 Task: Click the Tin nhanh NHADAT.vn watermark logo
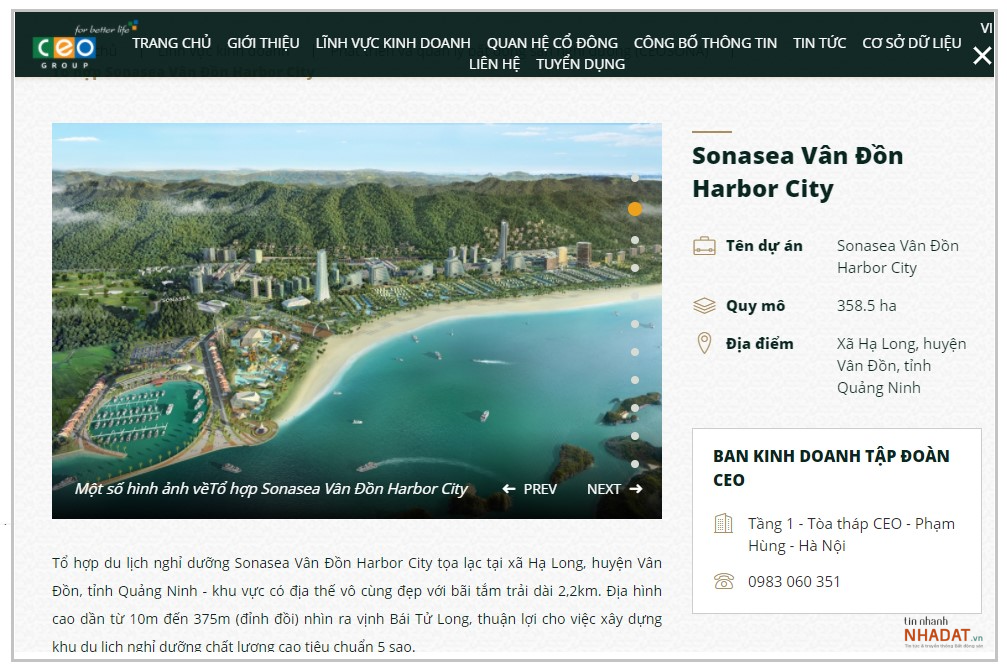click(x=942, y=632)
